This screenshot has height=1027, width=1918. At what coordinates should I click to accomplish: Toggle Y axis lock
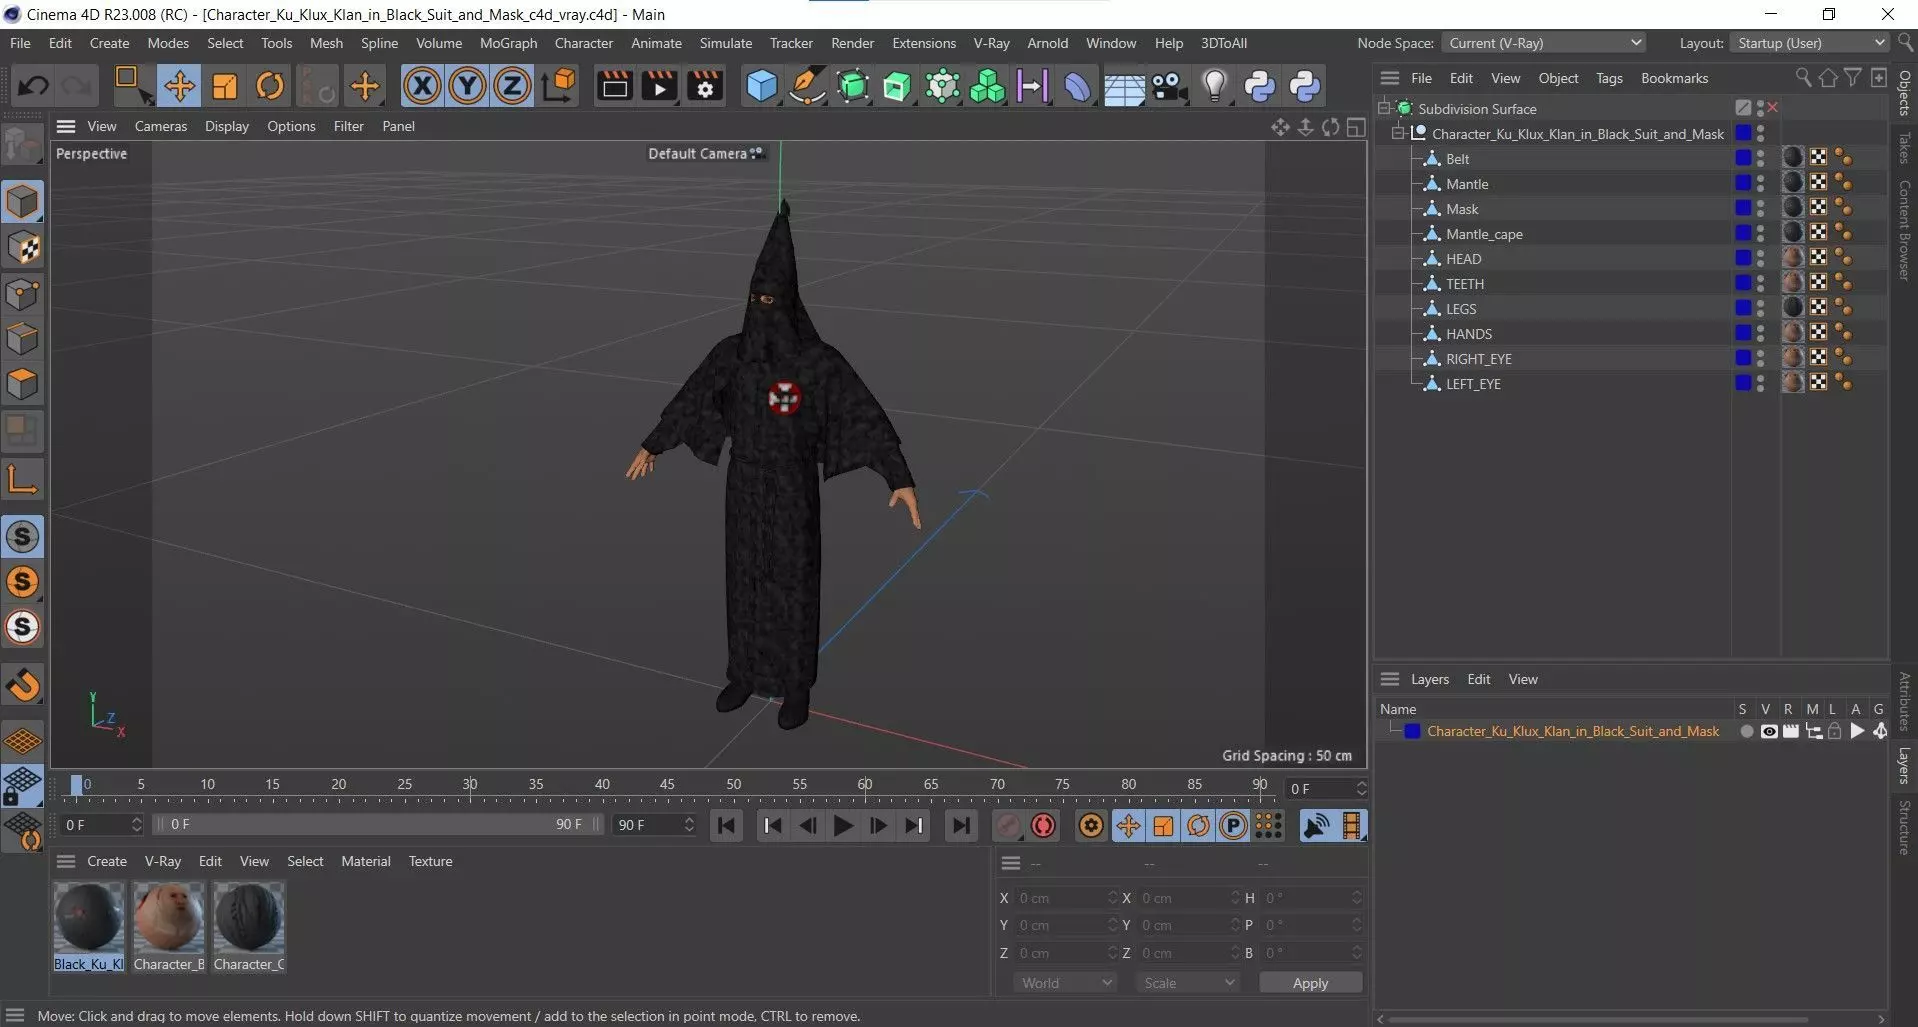click(x=467, y=86)
